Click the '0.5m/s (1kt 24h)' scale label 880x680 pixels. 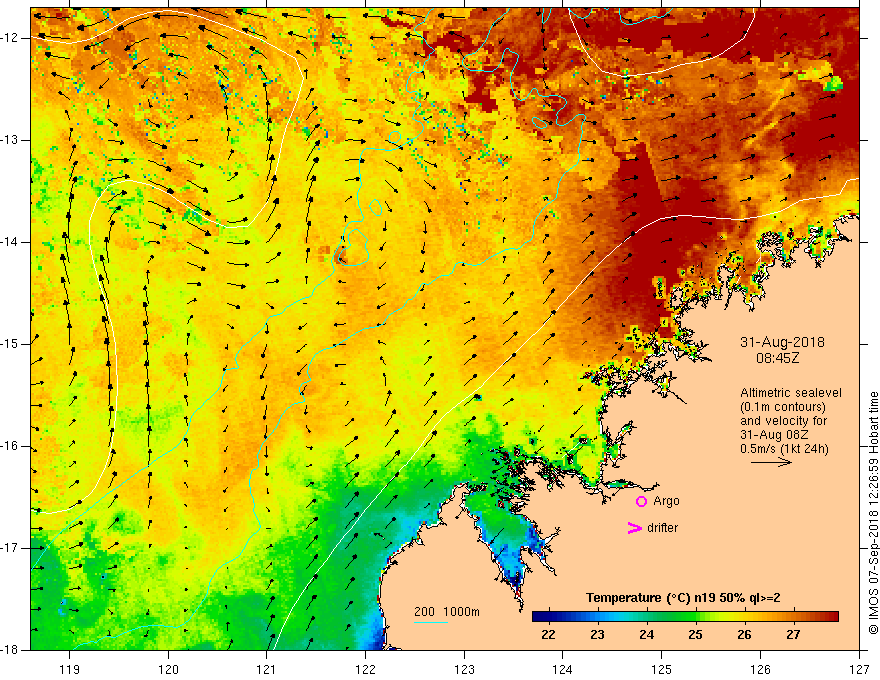784,449
